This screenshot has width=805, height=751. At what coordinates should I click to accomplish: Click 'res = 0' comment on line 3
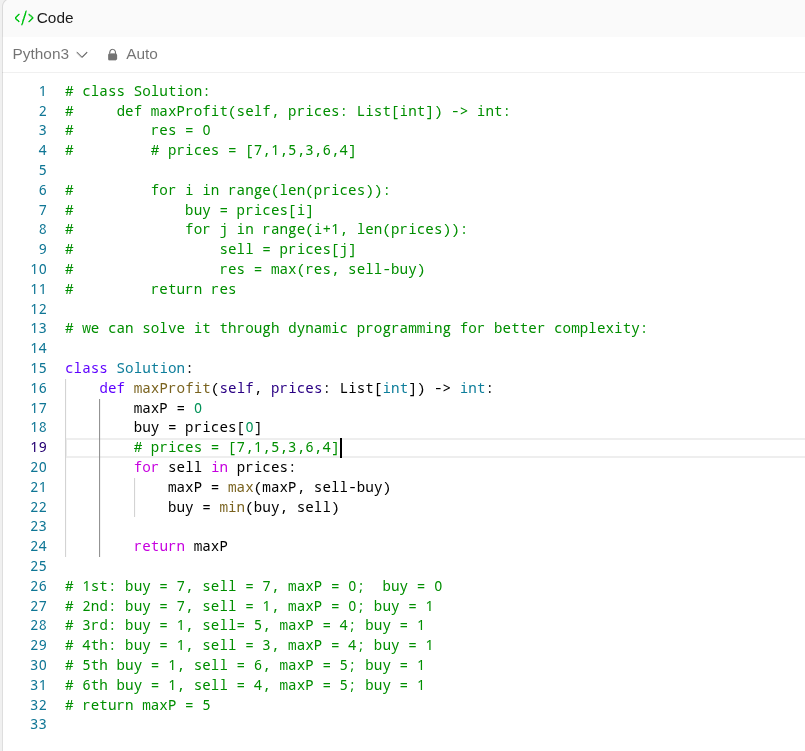click(180, 130)
